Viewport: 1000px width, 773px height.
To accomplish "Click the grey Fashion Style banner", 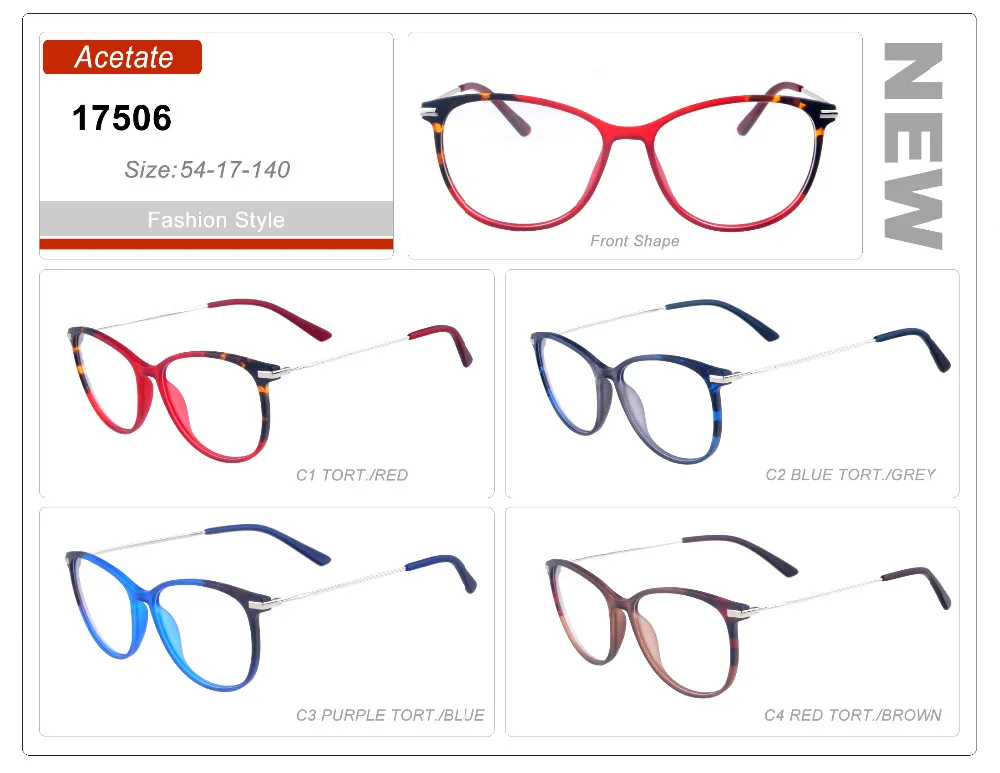I will coord(216,219).
